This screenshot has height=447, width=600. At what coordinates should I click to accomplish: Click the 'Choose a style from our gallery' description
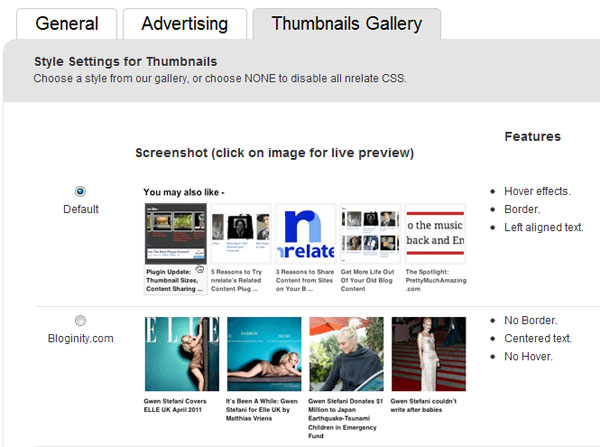click(220, 78)
